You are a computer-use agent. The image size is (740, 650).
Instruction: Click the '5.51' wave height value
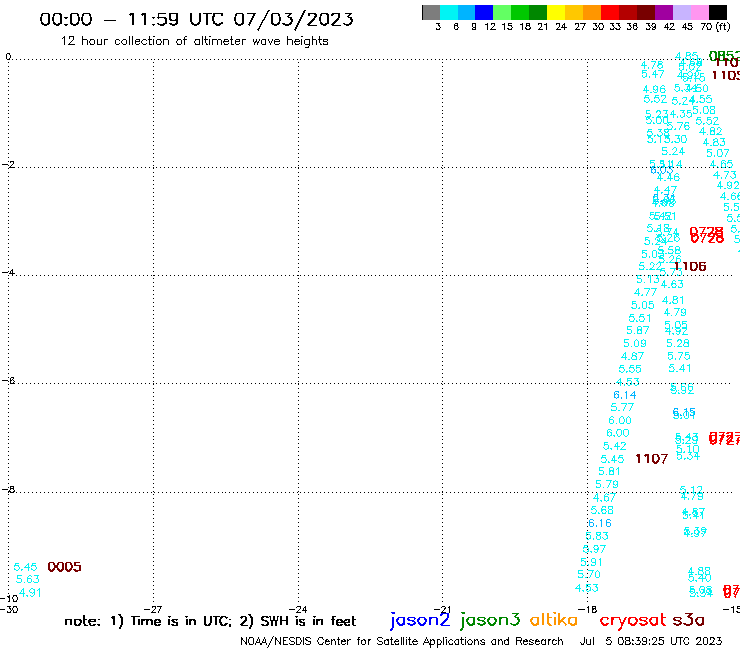coord(640,318)
